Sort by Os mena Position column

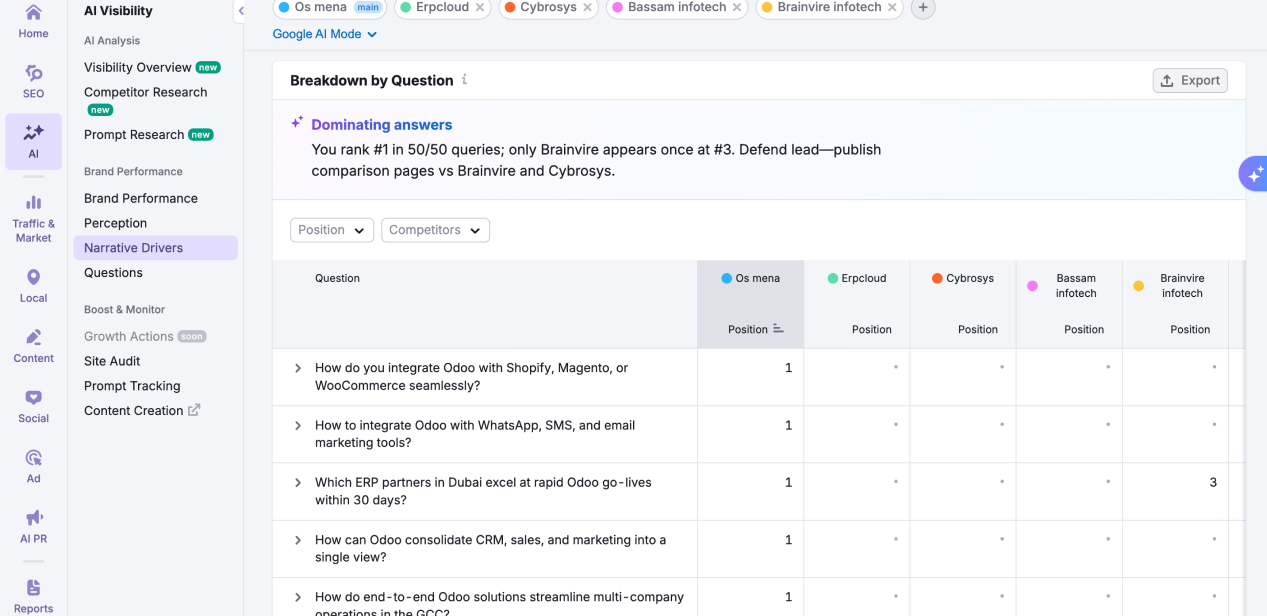pyautogui.click(x=778, y=329)
